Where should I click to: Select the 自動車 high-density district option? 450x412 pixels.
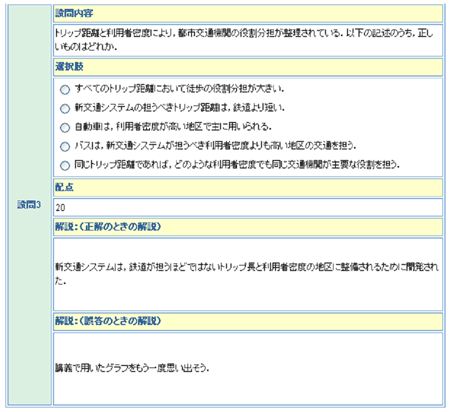coord(65,127)
